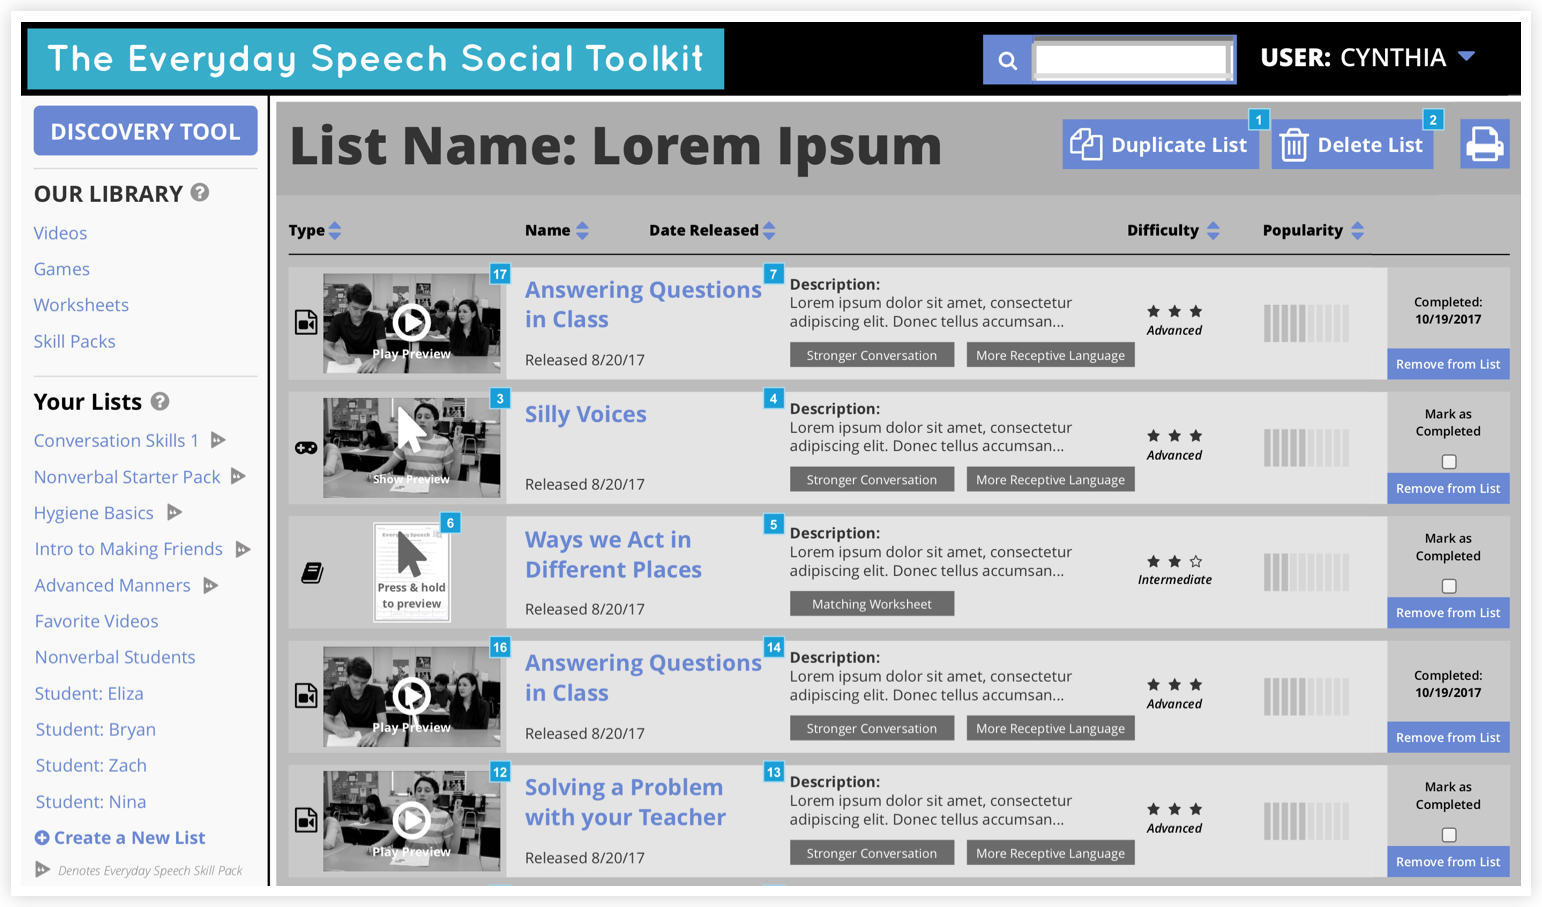This screenshot has width=1542, height=907.
Task: Click the printer icon
Action: tap(1484, 145)
